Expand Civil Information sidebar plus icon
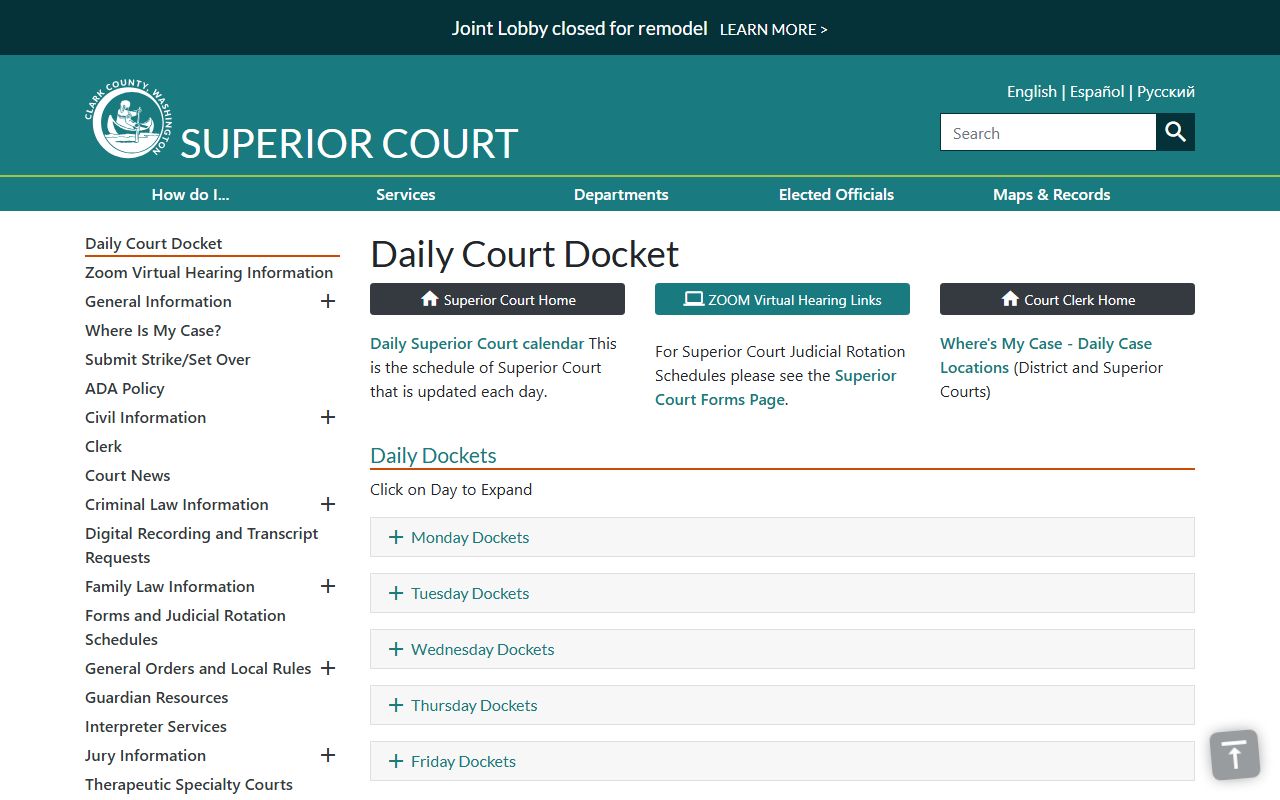Viewport: 1280px width, 800px height. tap(328, 417)
